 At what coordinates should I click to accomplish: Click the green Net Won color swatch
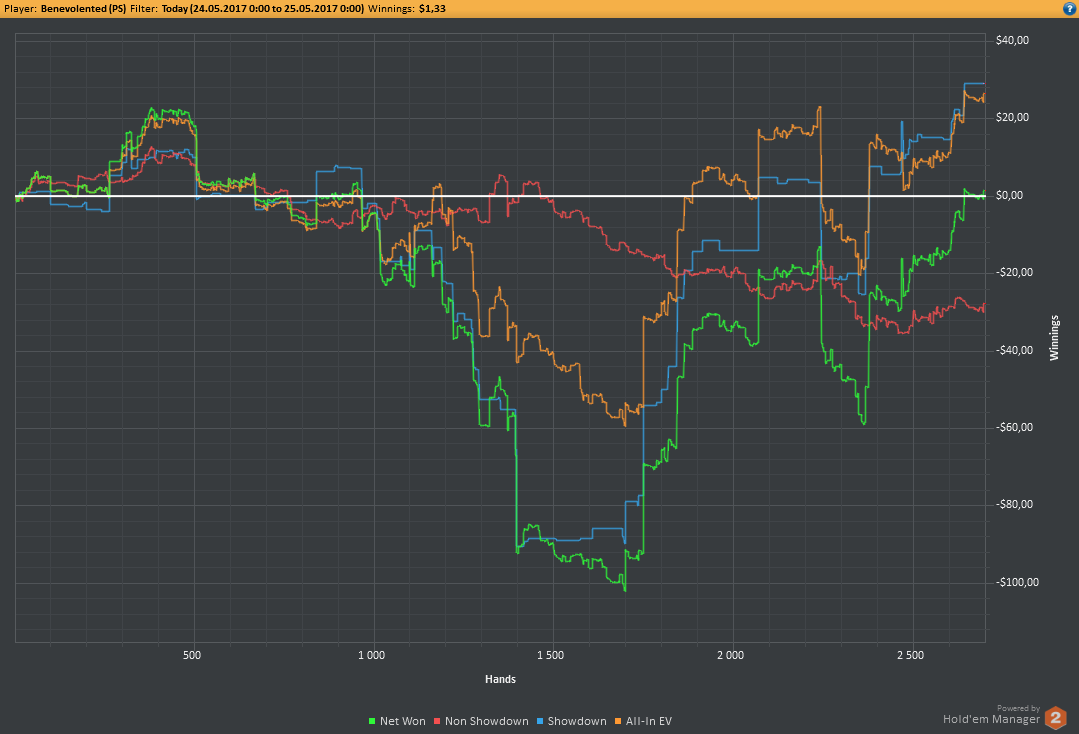tap(372, 722)
